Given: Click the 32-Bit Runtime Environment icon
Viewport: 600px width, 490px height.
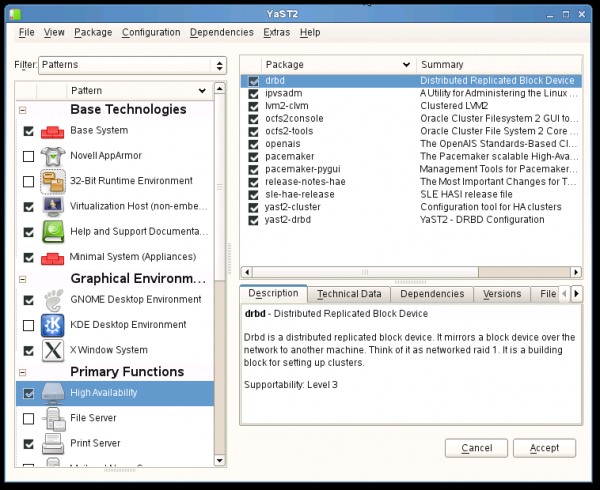Looking at the screenshot, I should 53,182.
